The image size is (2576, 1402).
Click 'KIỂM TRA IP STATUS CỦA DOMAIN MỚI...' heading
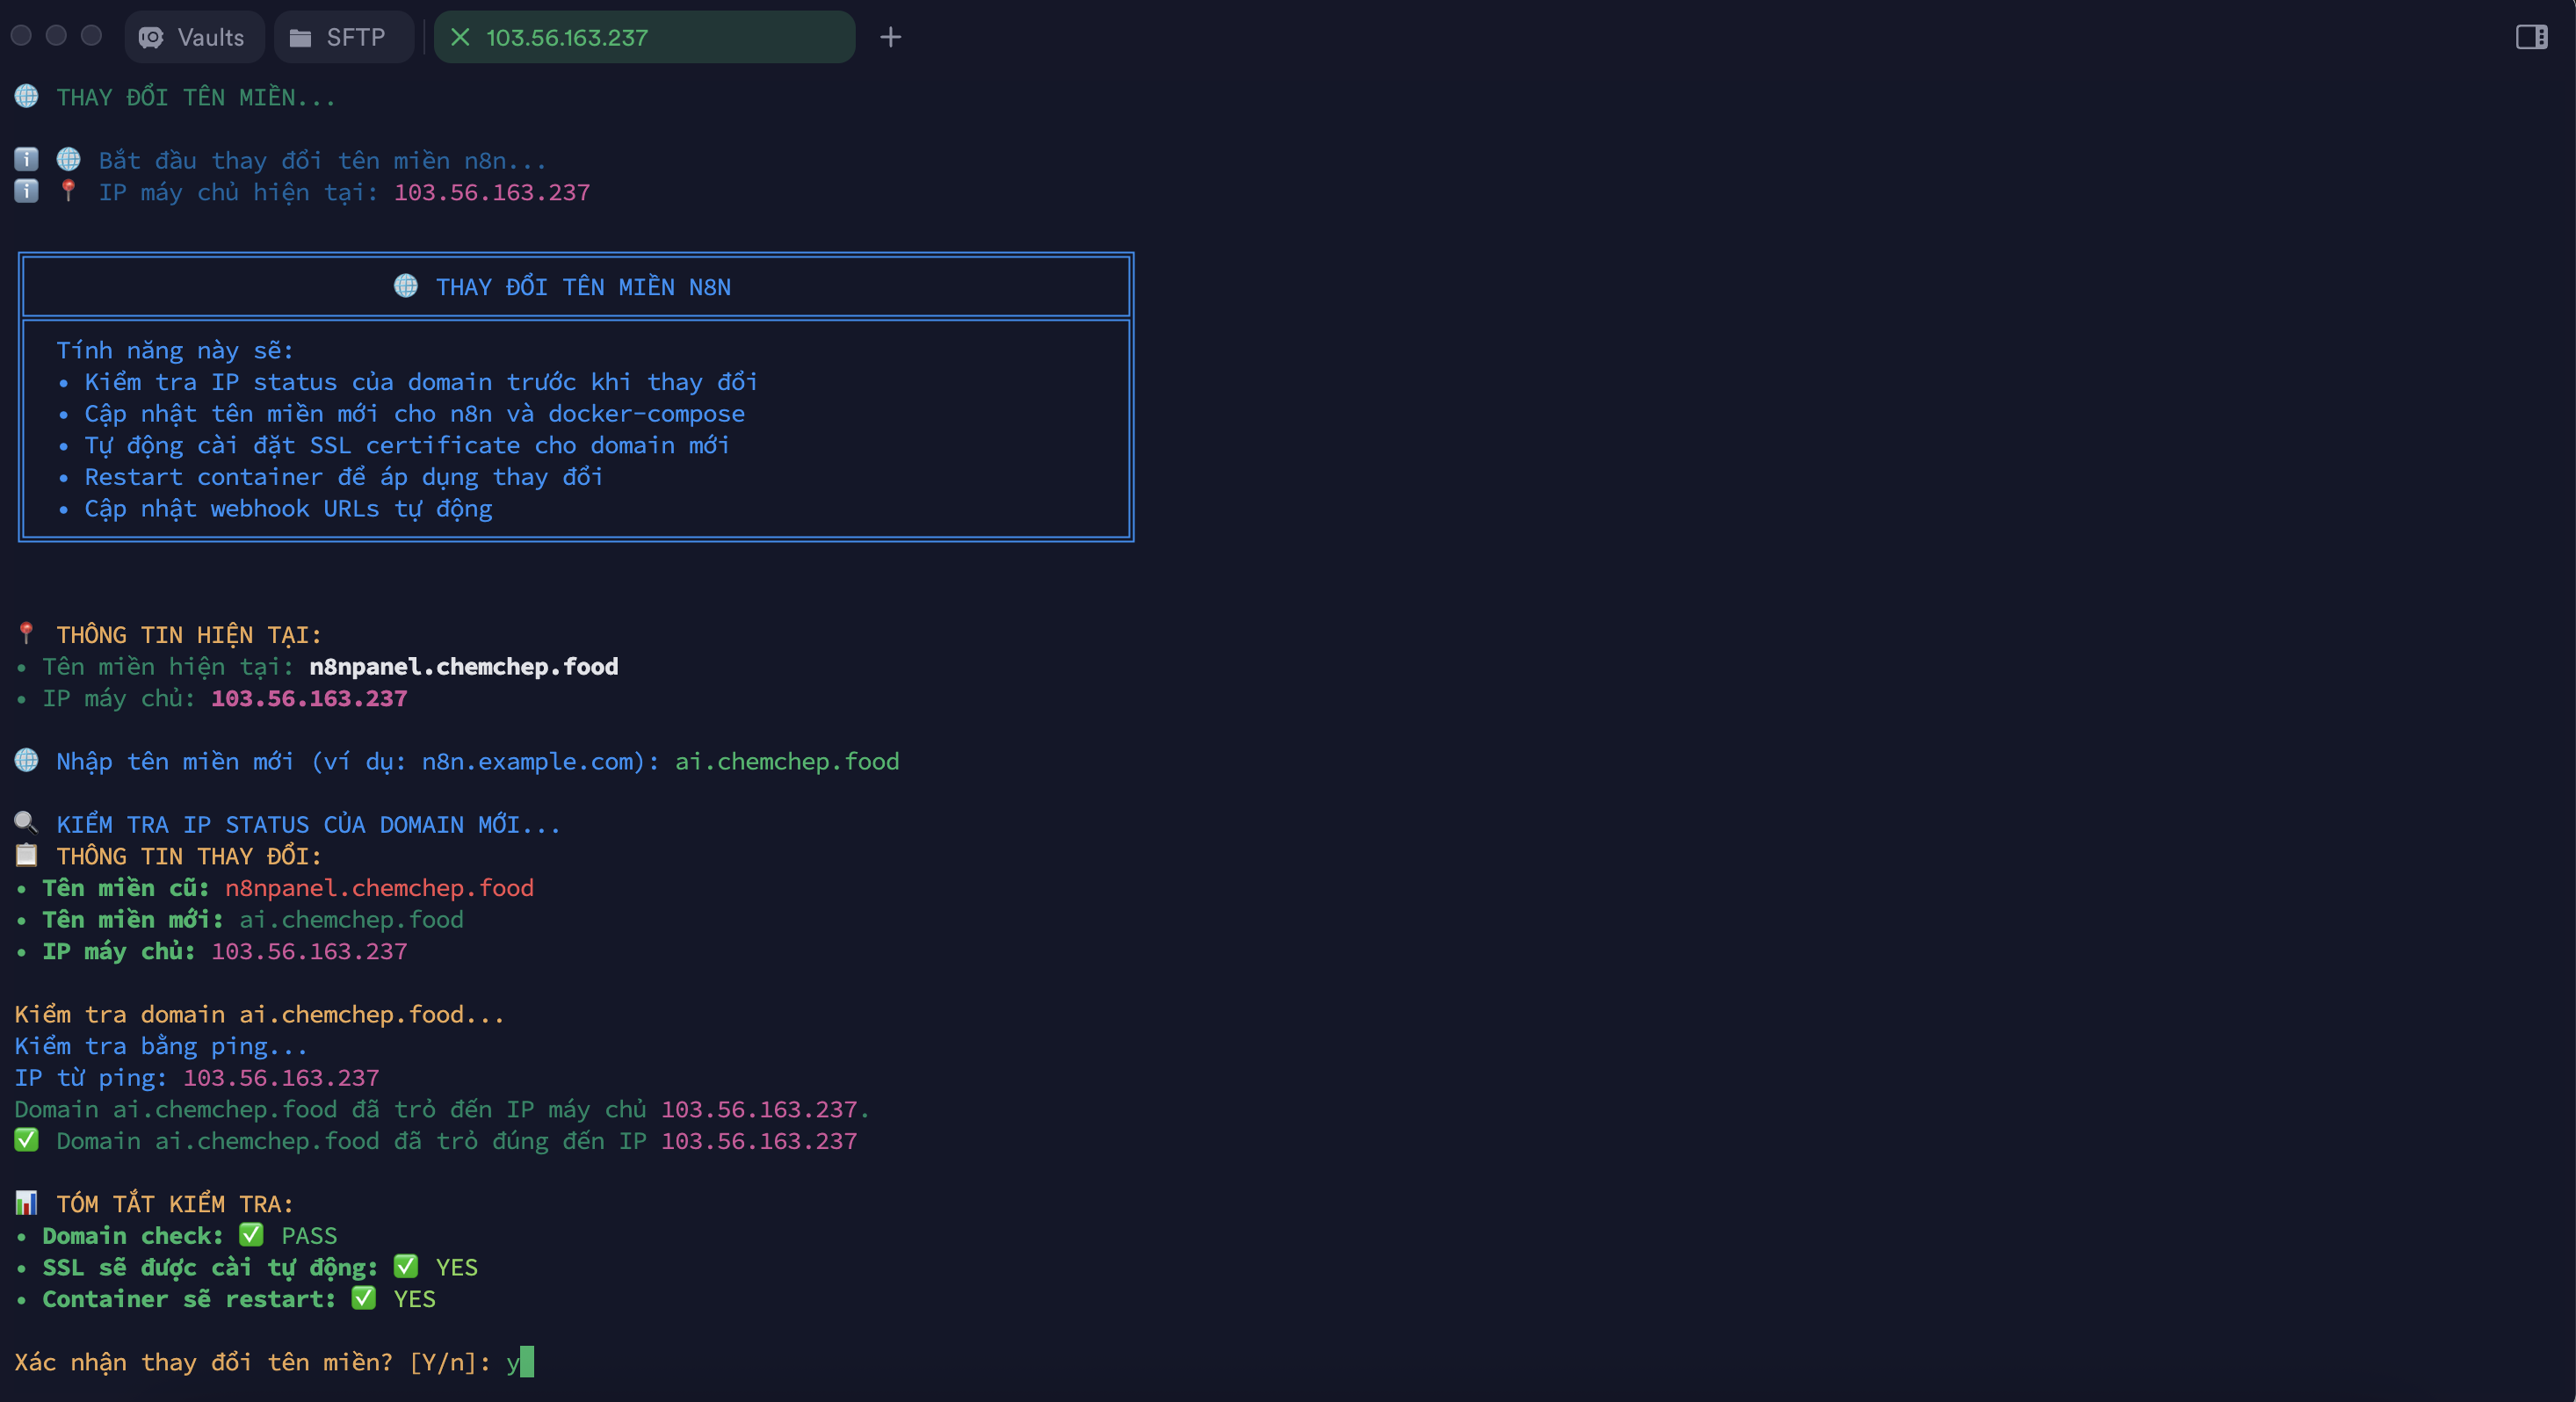point(308,824)
